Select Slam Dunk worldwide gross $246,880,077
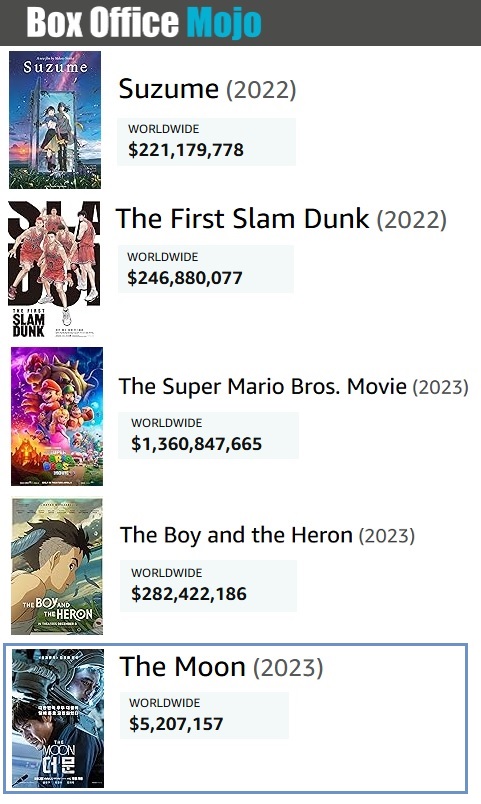This screenshot has width=481, height=804. point(185,278)
